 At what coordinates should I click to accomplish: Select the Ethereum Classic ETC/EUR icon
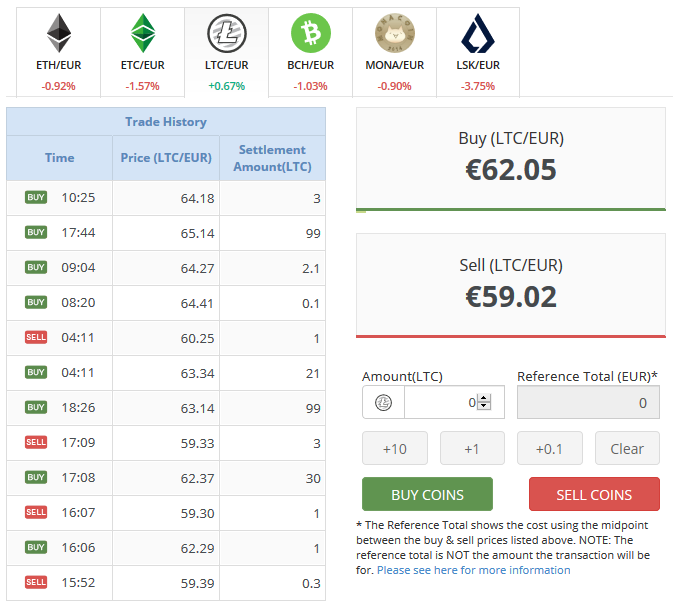pyautogui.click(x=143, y=33)
